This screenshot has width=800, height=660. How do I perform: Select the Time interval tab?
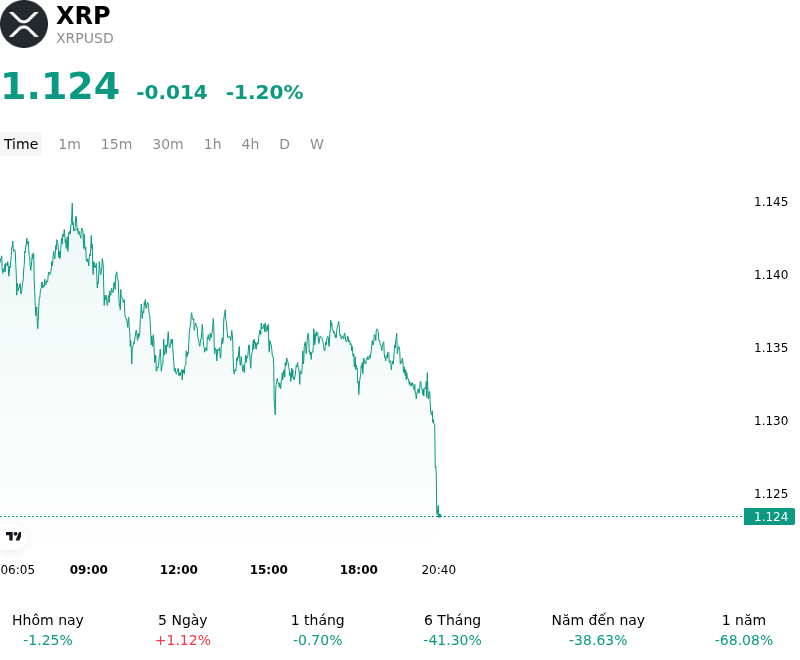[21, 144]
